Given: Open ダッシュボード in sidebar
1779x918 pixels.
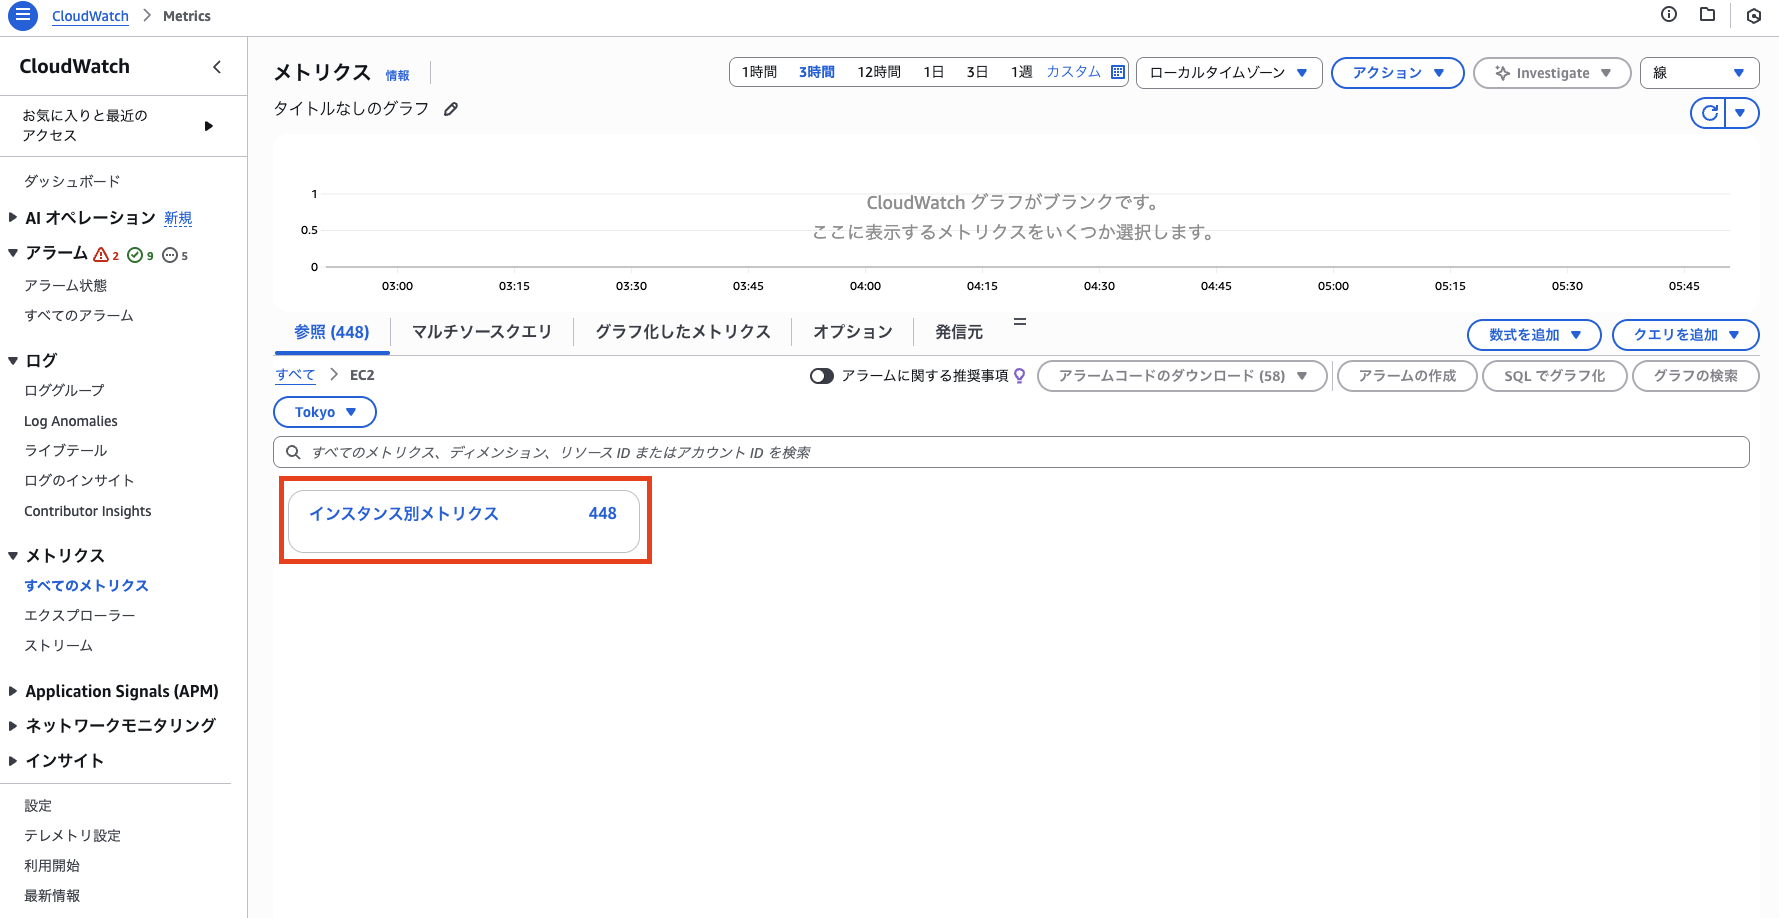Looking at the screenshot, I should click(72, 181).
